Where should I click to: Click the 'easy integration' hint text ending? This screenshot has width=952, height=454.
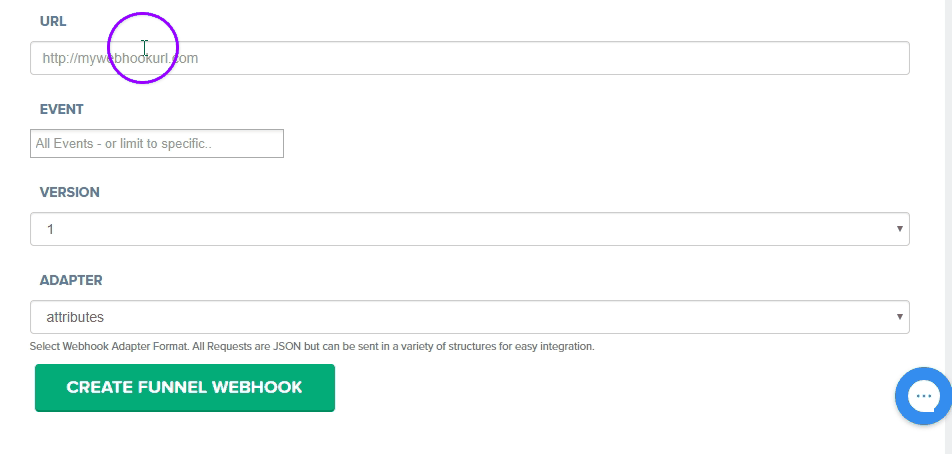tap(553, 347)
